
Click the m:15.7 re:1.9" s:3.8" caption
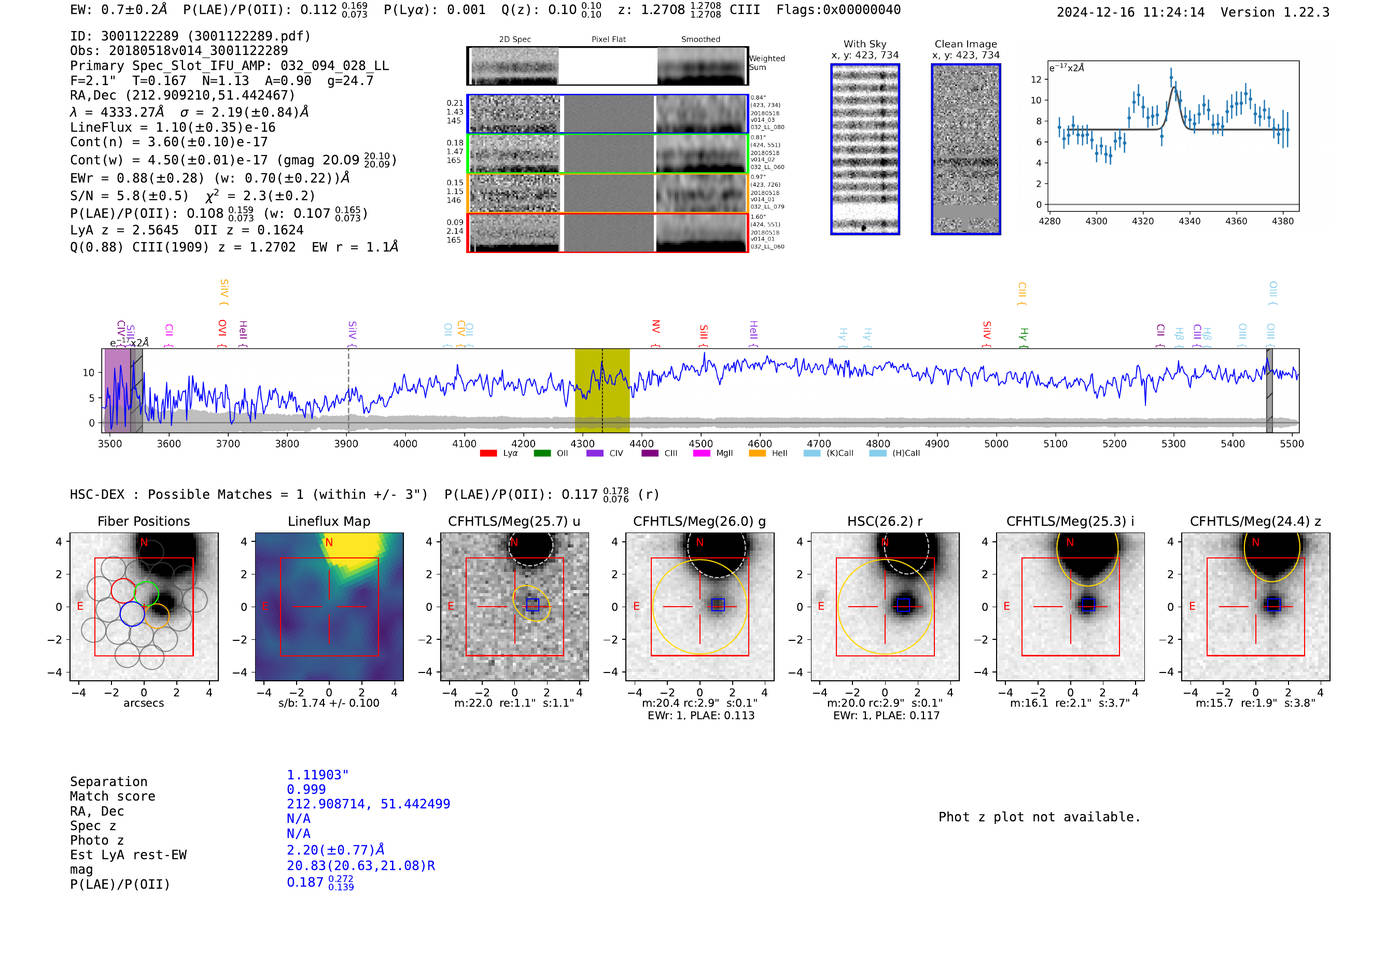point(1256,703)
